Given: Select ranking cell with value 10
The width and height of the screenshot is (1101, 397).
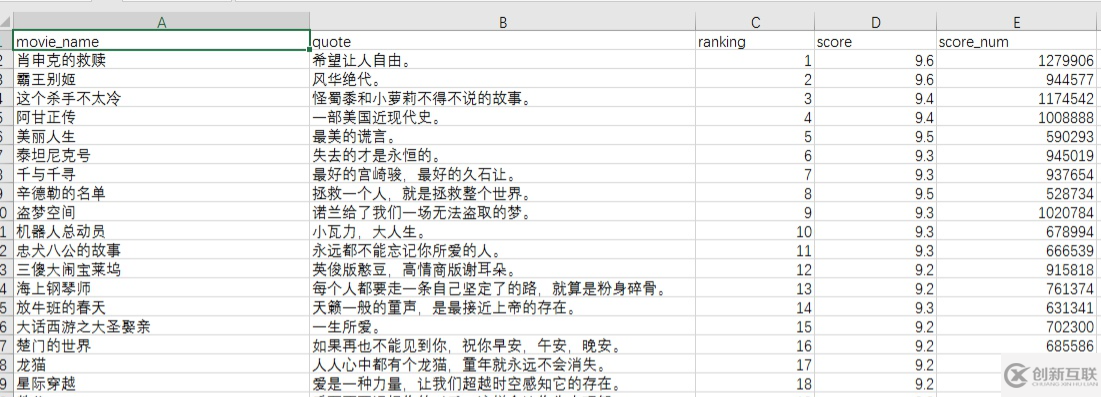Looking at the screenshot, I should pos(756,232).
